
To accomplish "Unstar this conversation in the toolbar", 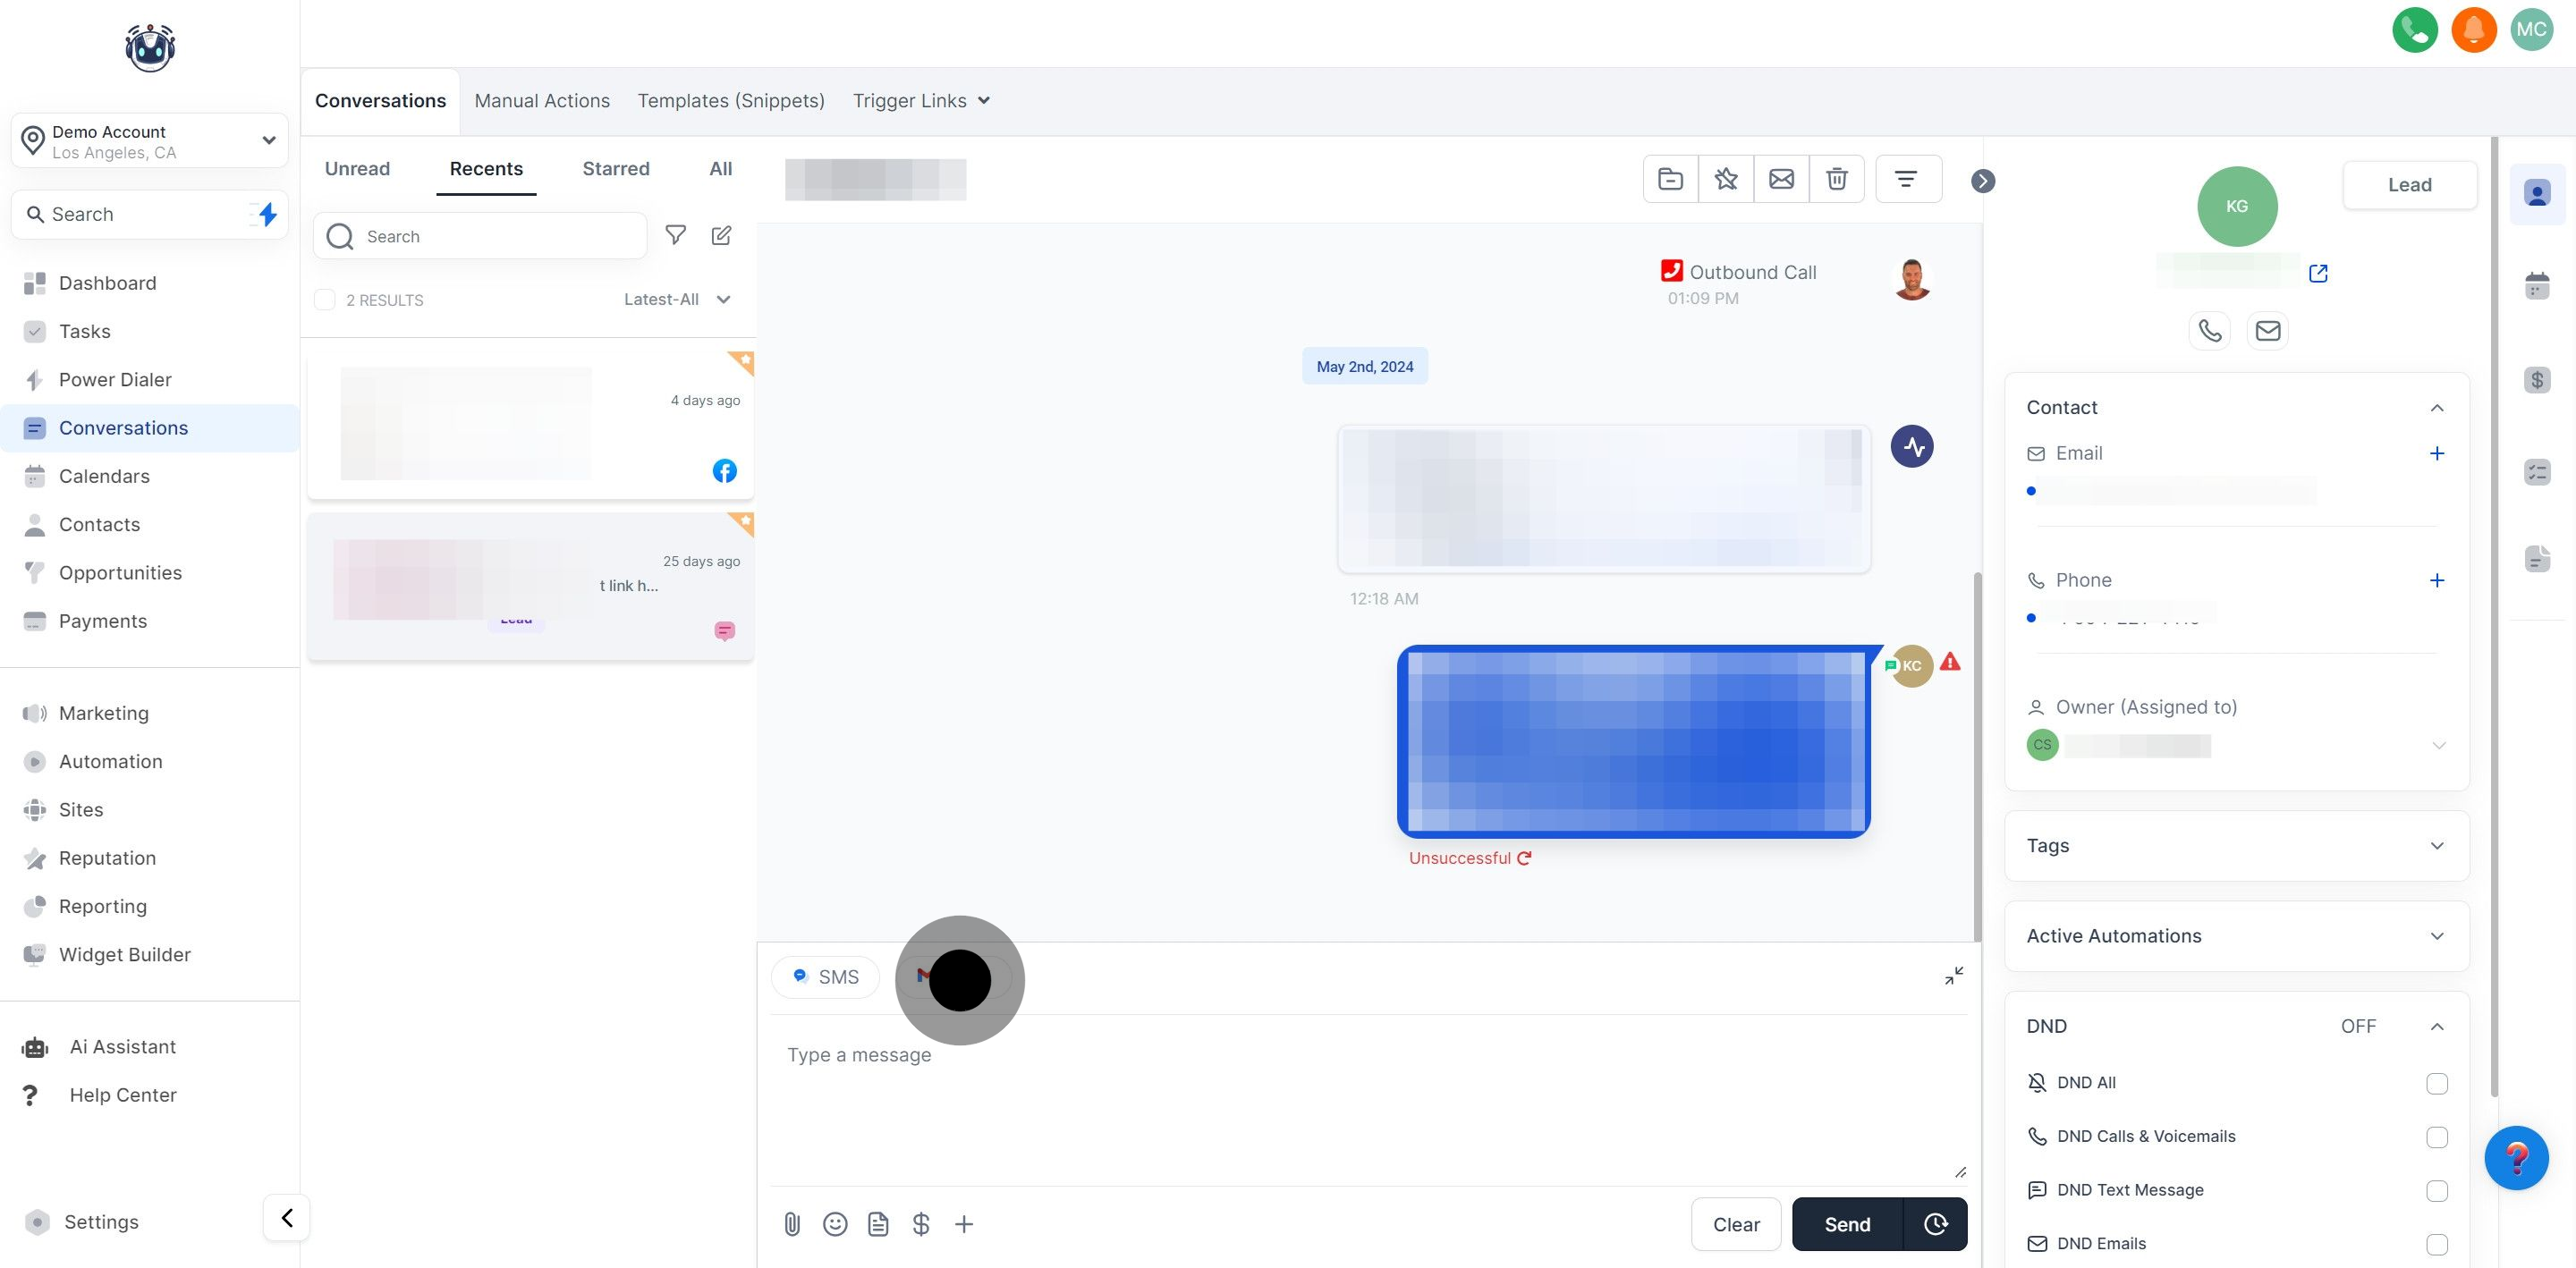I will pyautogui.click(x=1727, y=178).
